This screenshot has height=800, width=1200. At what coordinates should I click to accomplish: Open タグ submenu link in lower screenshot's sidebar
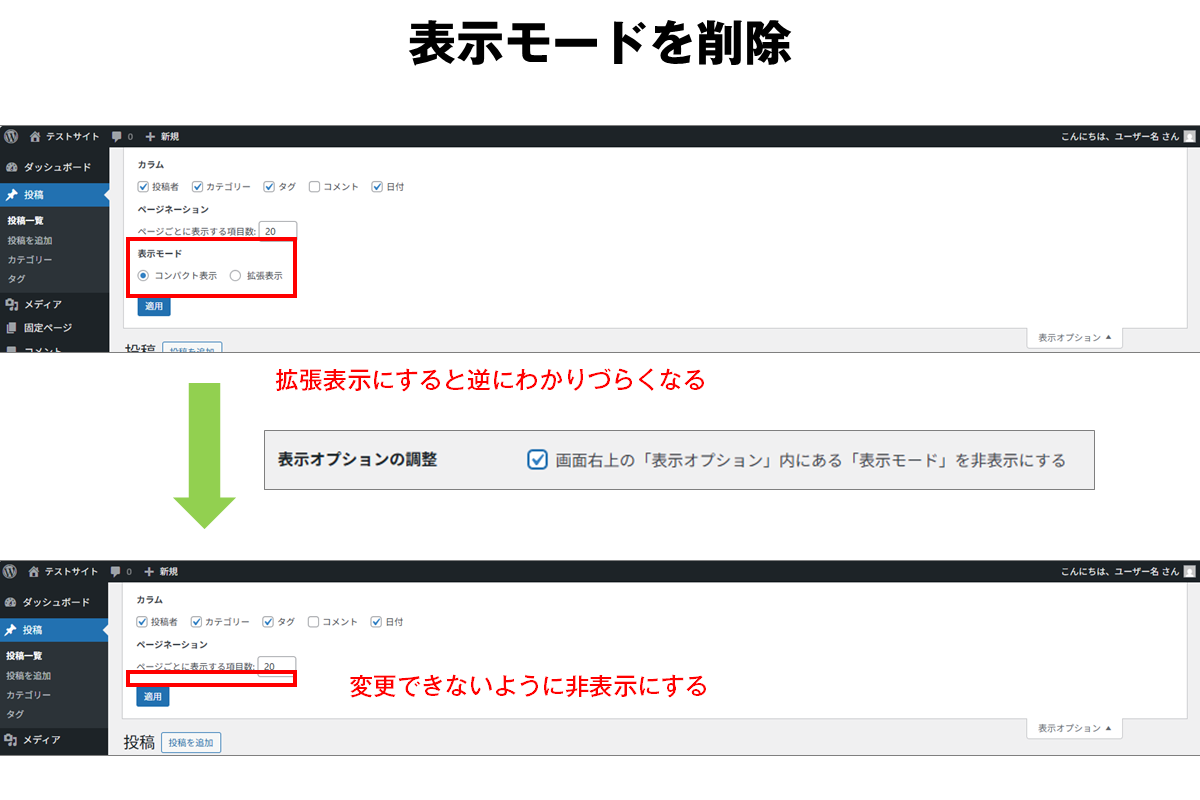16,714
